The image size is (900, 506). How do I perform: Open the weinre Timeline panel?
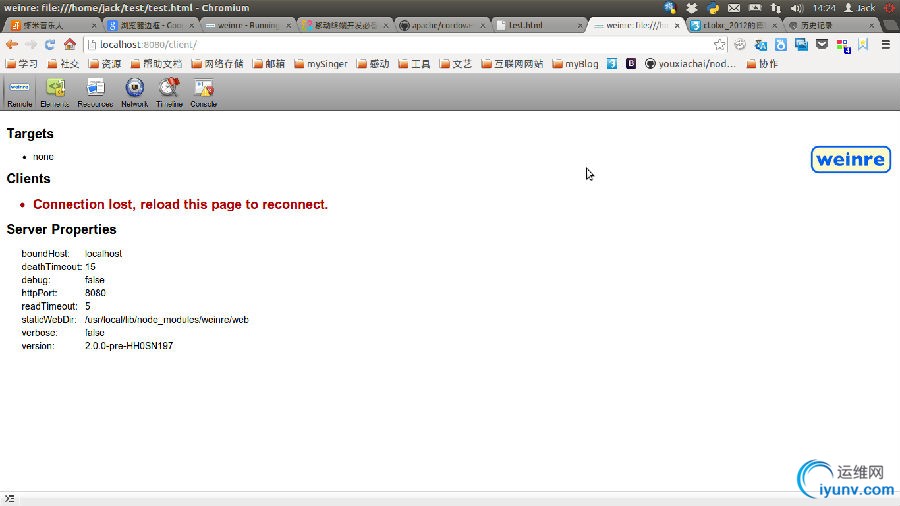click(x=169, y=93)
